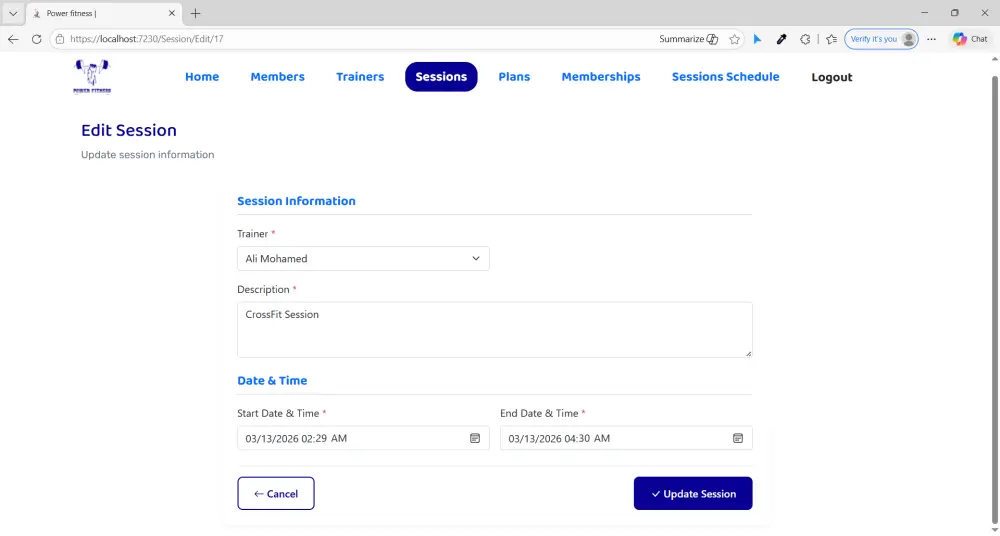Click in the Description text area
This screenshot has width=1000, height=536.
pos(495,329)
